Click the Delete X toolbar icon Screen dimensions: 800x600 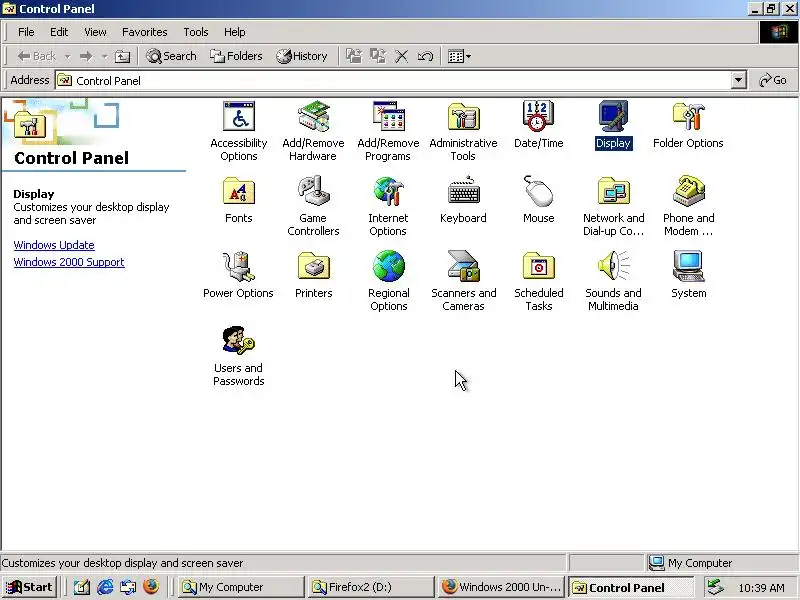click(402, 56)
